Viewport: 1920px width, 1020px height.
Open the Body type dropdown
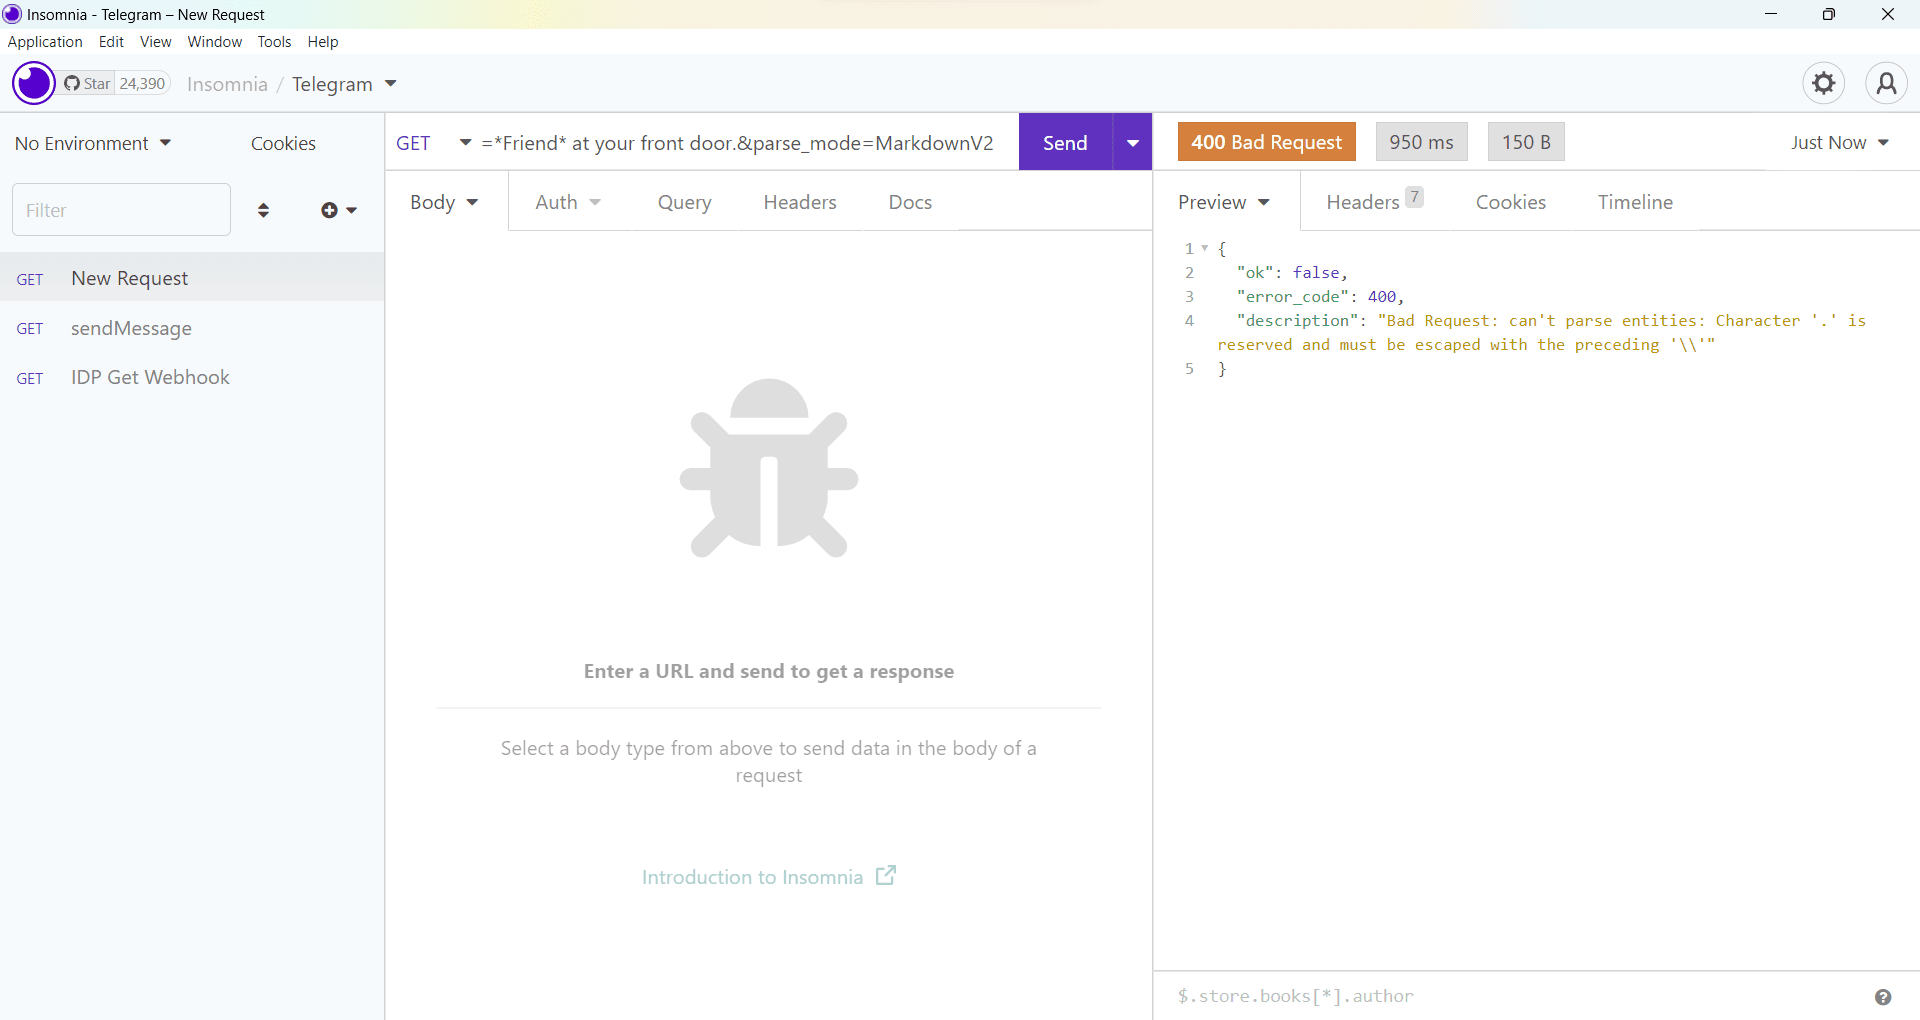[x=444, y=202]
